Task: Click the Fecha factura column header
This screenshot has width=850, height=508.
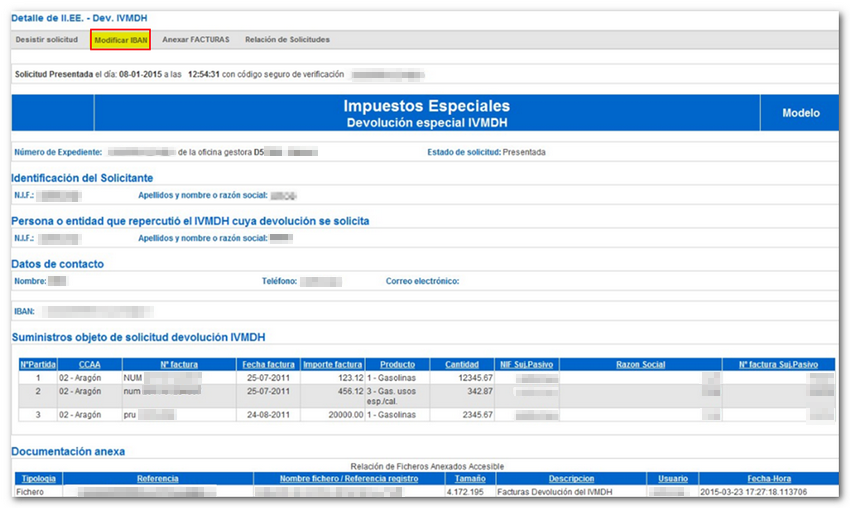Action: tap(268, 365)
